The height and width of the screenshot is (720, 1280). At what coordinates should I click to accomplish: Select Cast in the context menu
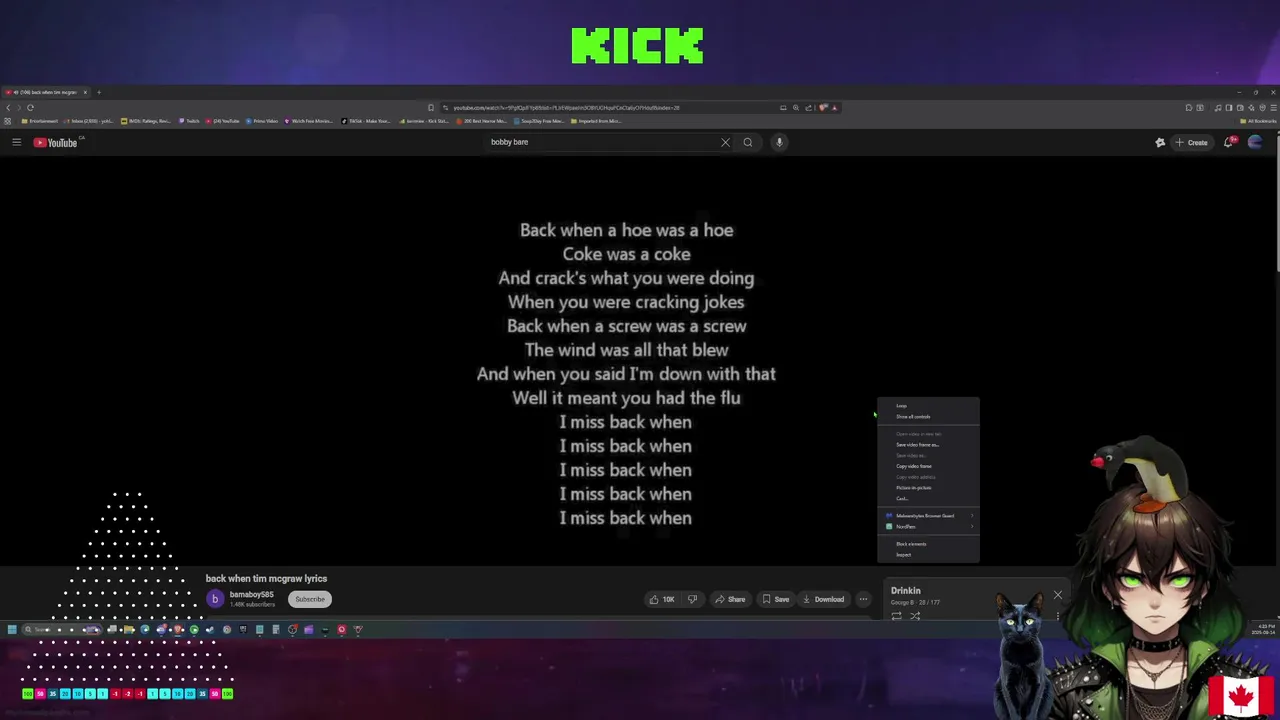[x=928, y=498]
